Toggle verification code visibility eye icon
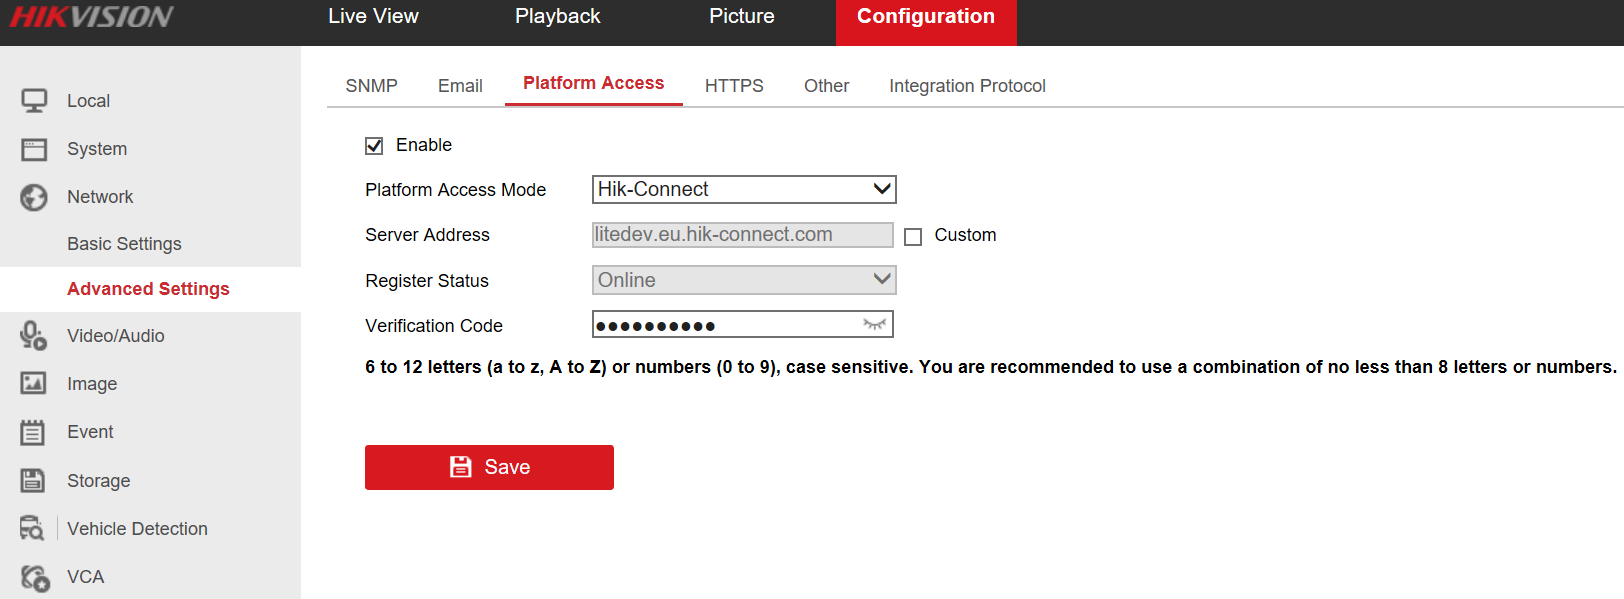Image resolution: width=1624 pixels, height=599 pixels. [874, 324]
